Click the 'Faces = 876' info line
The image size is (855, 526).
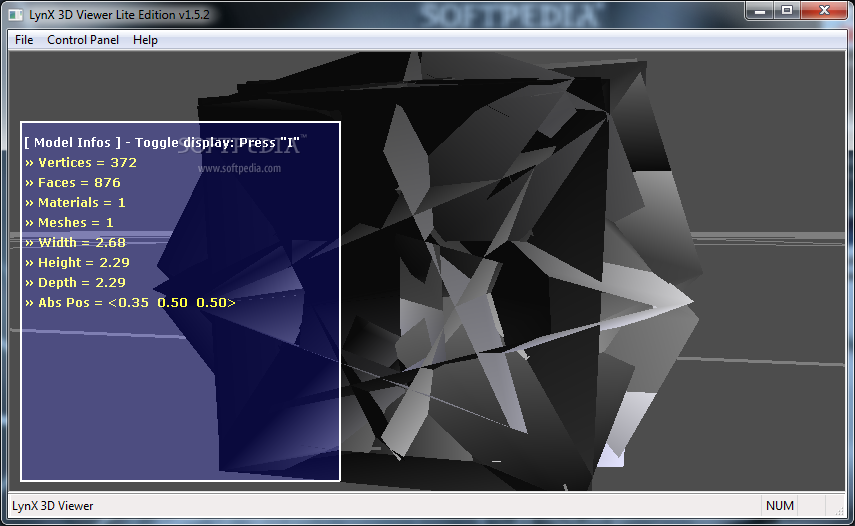[x=73, y=183]
